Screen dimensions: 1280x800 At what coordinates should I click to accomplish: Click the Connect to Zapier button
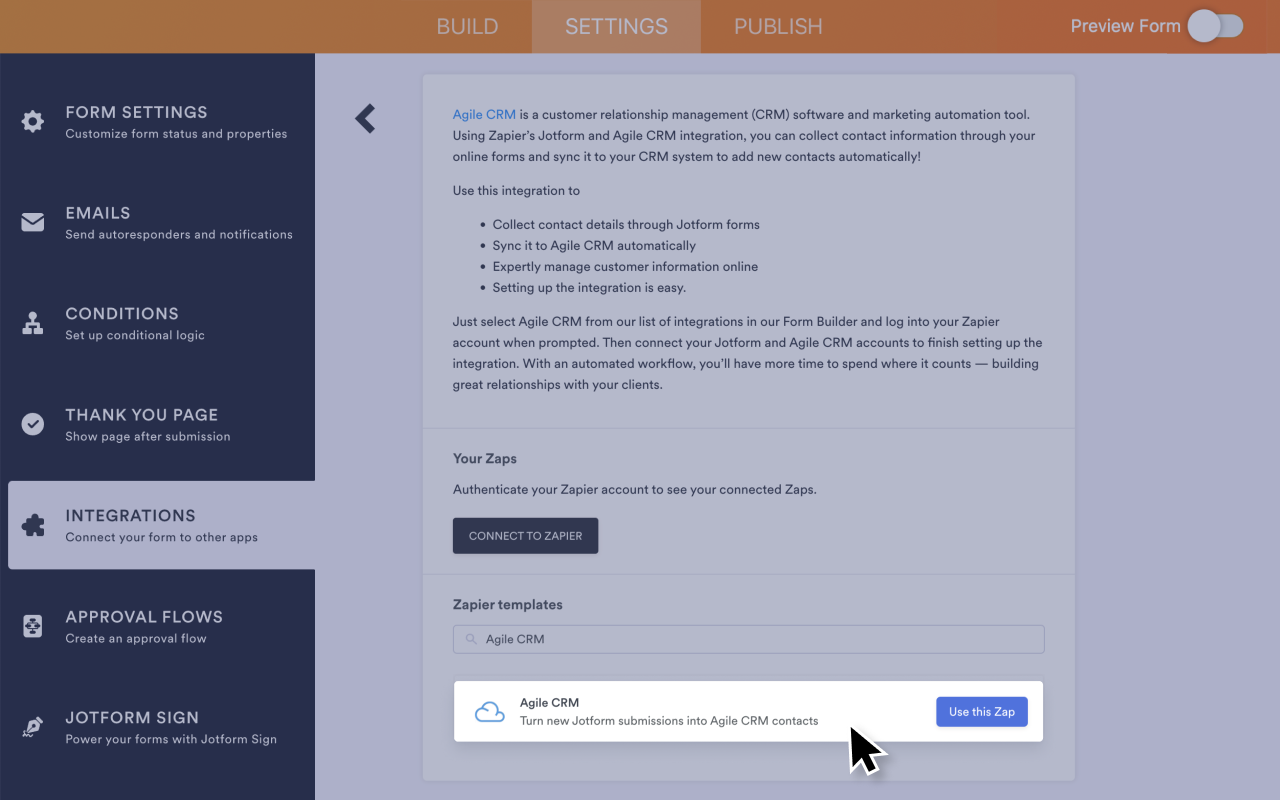[x=525, y=535]
